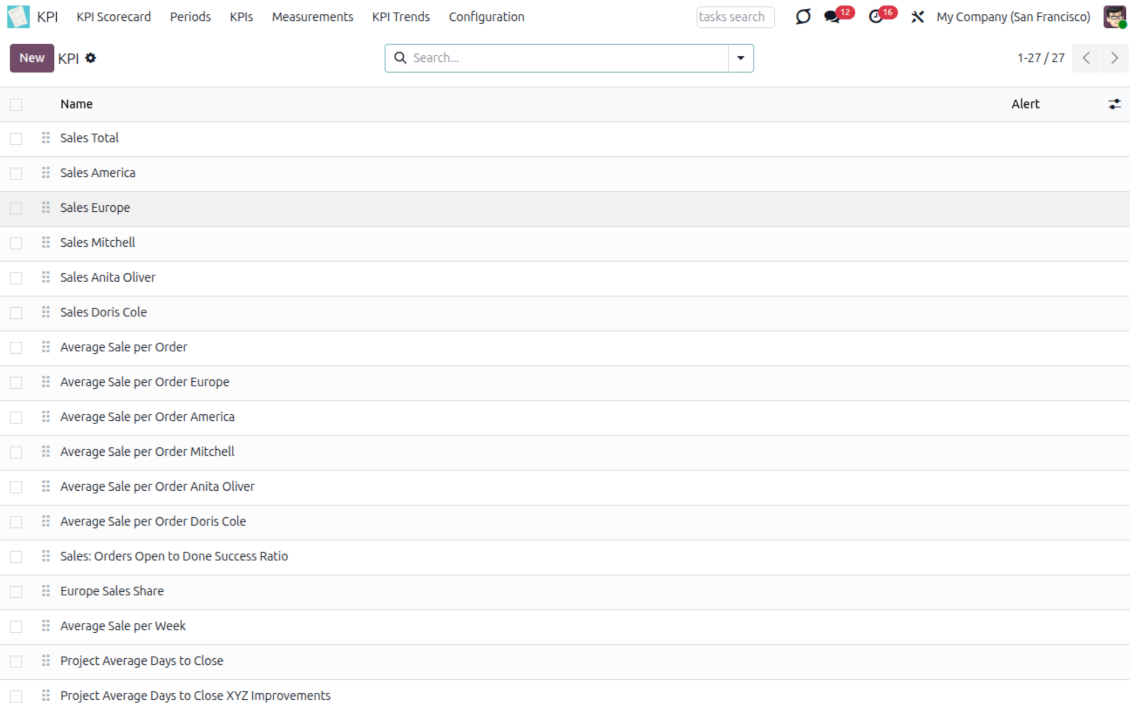Open the Configuration menu
The height and width of the screenshot is (711, 1130).
pyautogui.click(x=486, y=17)
